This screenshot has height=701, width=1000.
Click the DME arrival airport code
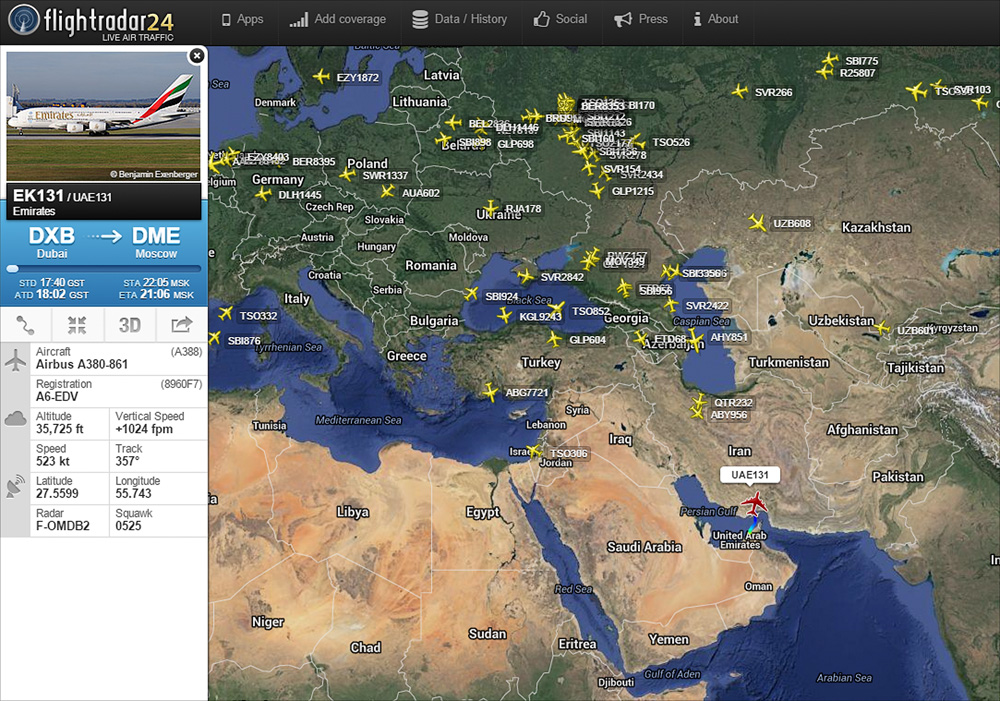(156, 236)
